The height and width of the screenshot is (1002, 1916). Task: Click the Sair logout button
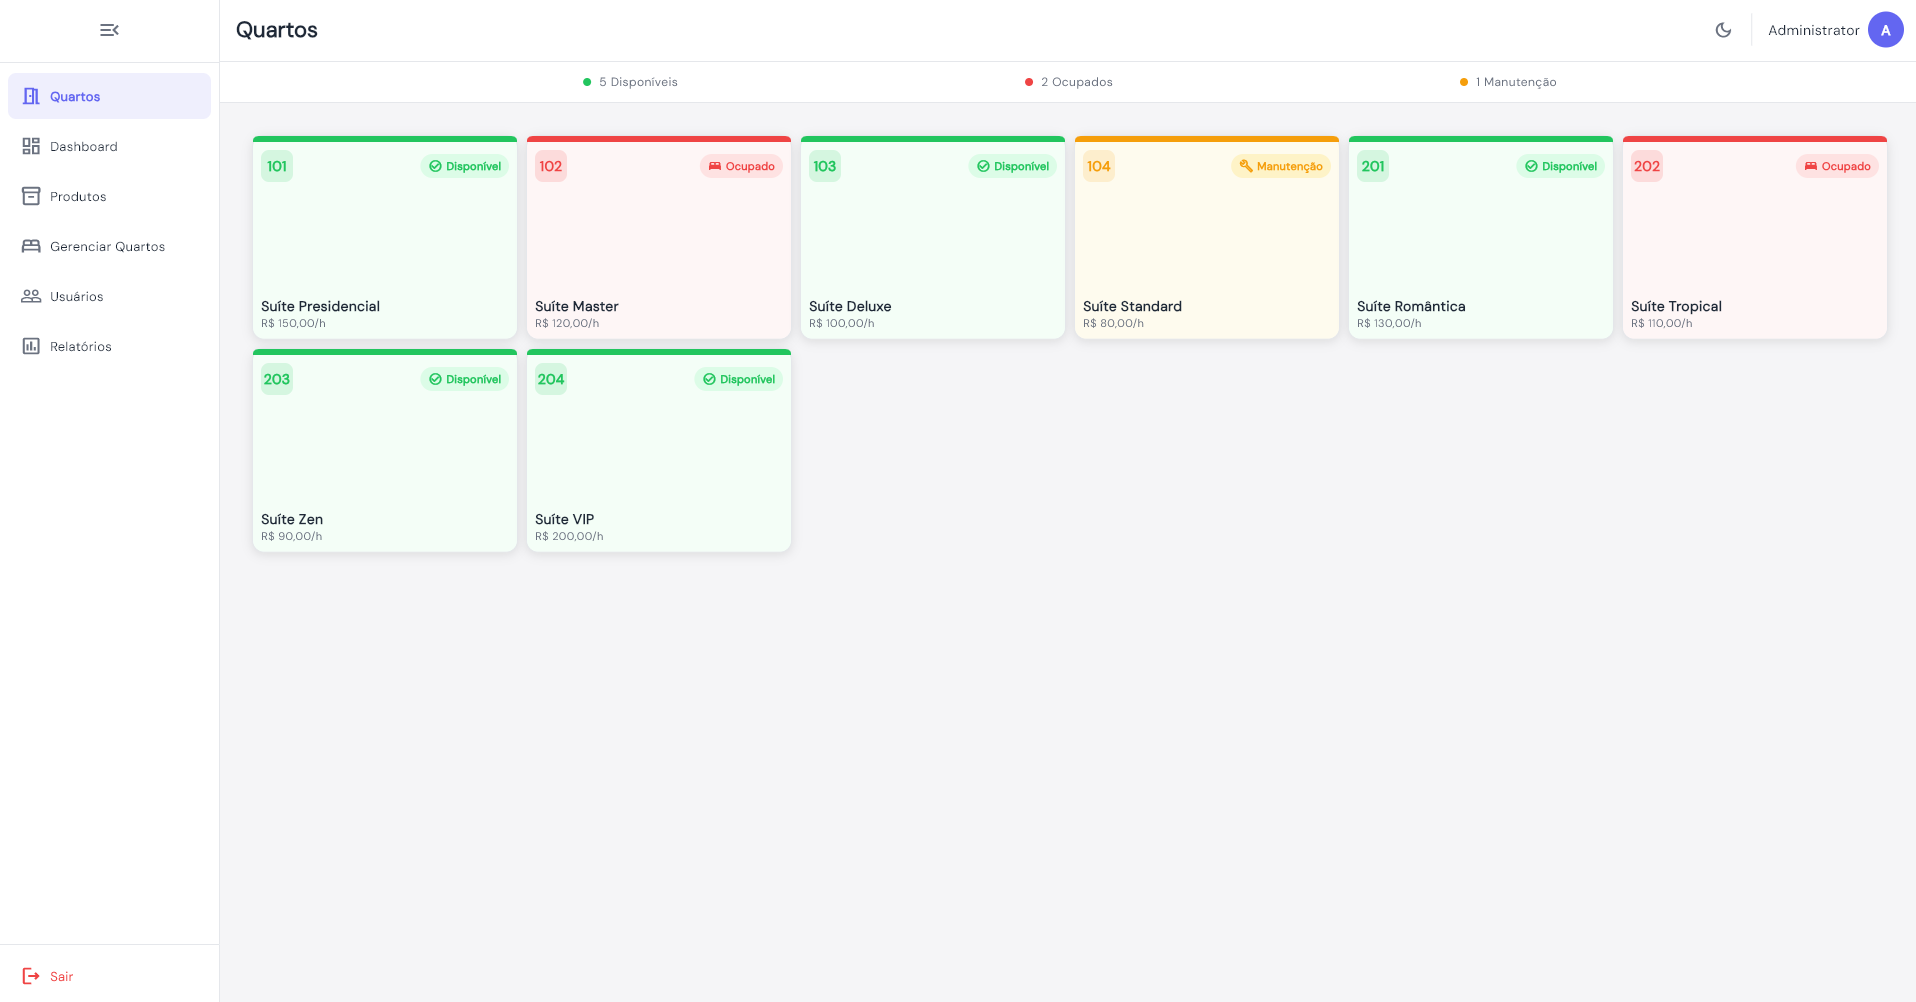tap(48, 976)
